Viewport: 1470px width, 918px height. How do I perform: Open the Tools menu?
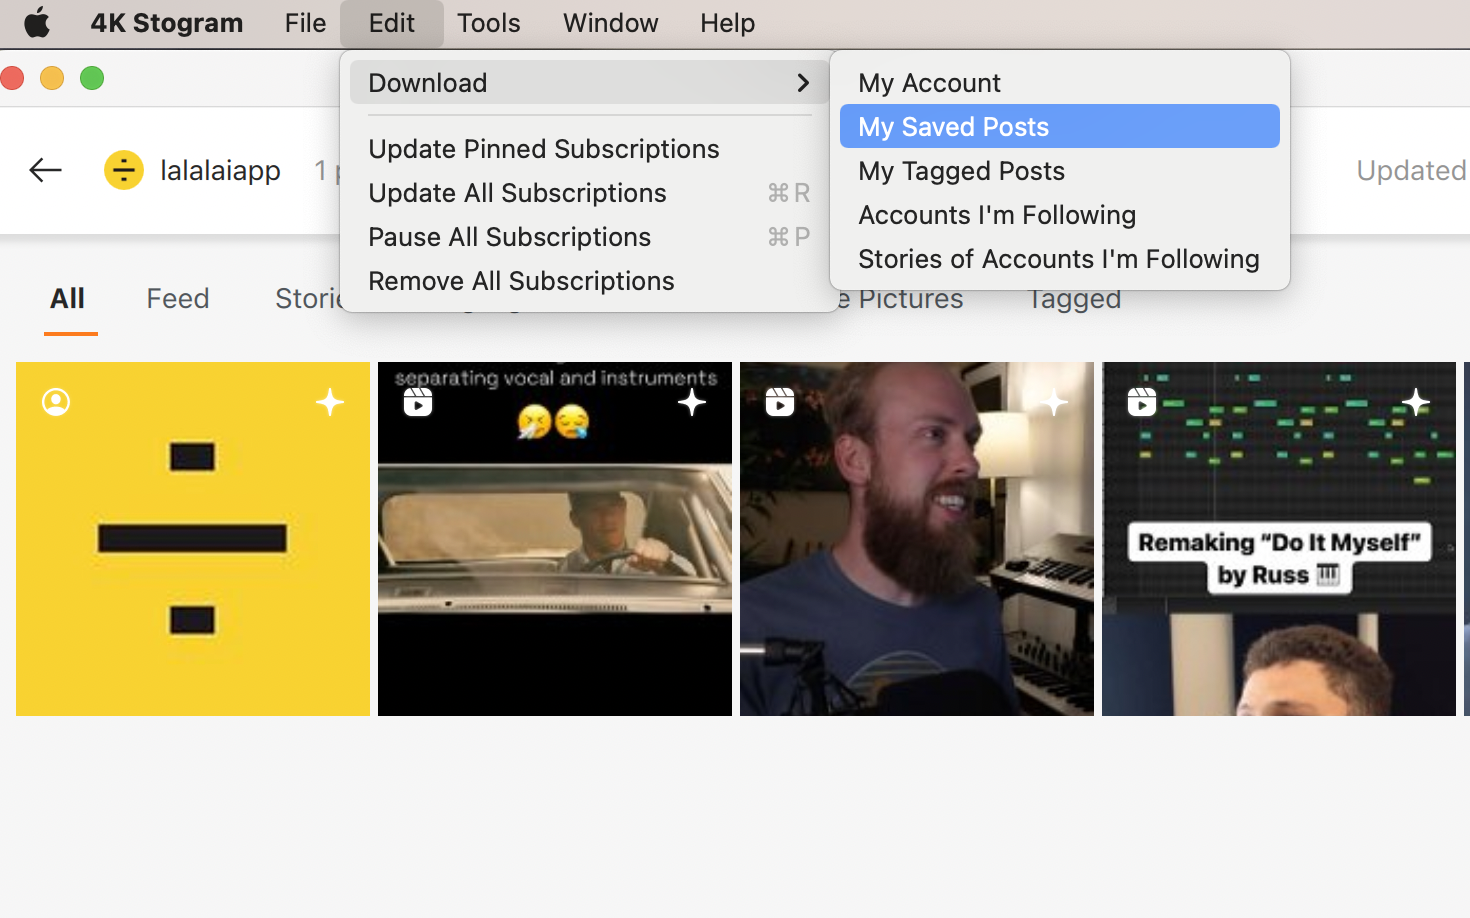pos(488,23)
